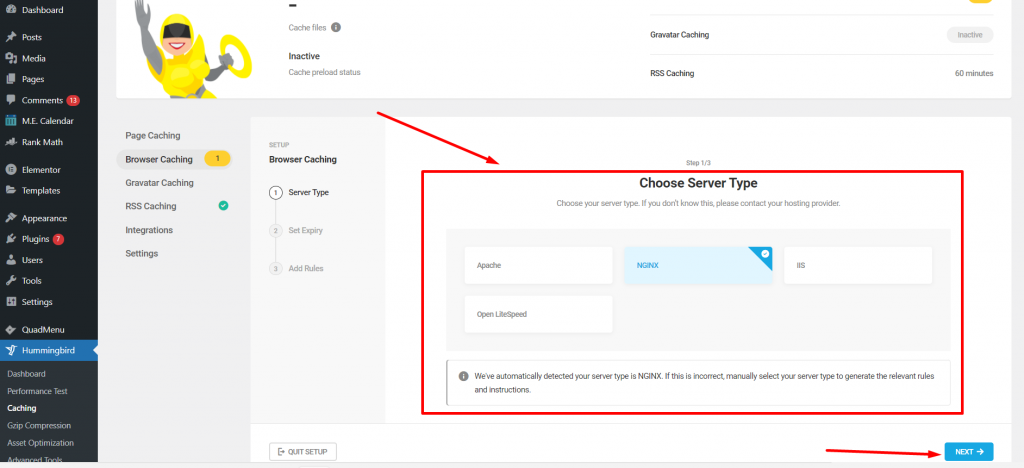
Task: Click the Comments 13 notification badge
Action: (73, 101)
